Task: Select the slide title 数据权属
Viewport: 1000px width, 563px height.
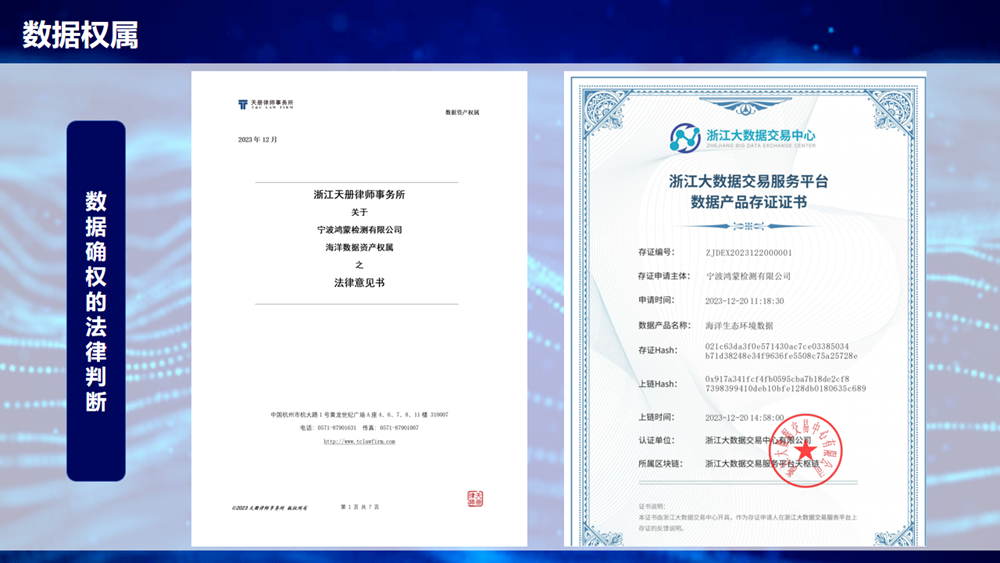Action: (80, 34)
